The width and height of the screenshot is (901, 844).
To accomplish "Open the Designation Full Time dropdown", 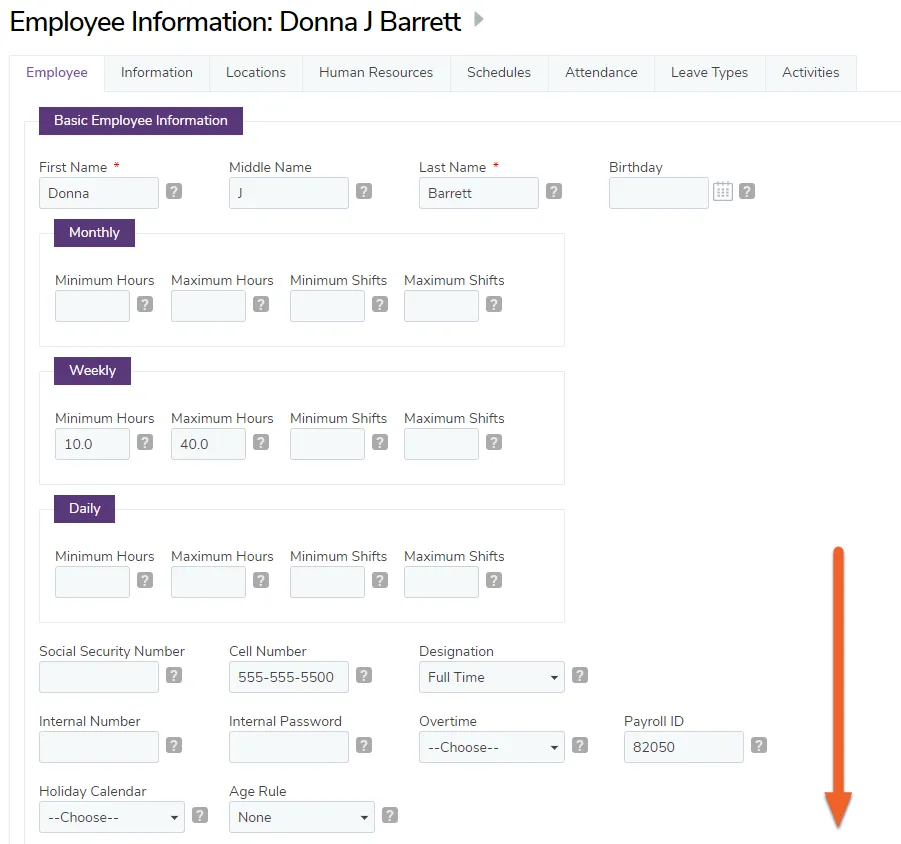I will click(492, 677).
